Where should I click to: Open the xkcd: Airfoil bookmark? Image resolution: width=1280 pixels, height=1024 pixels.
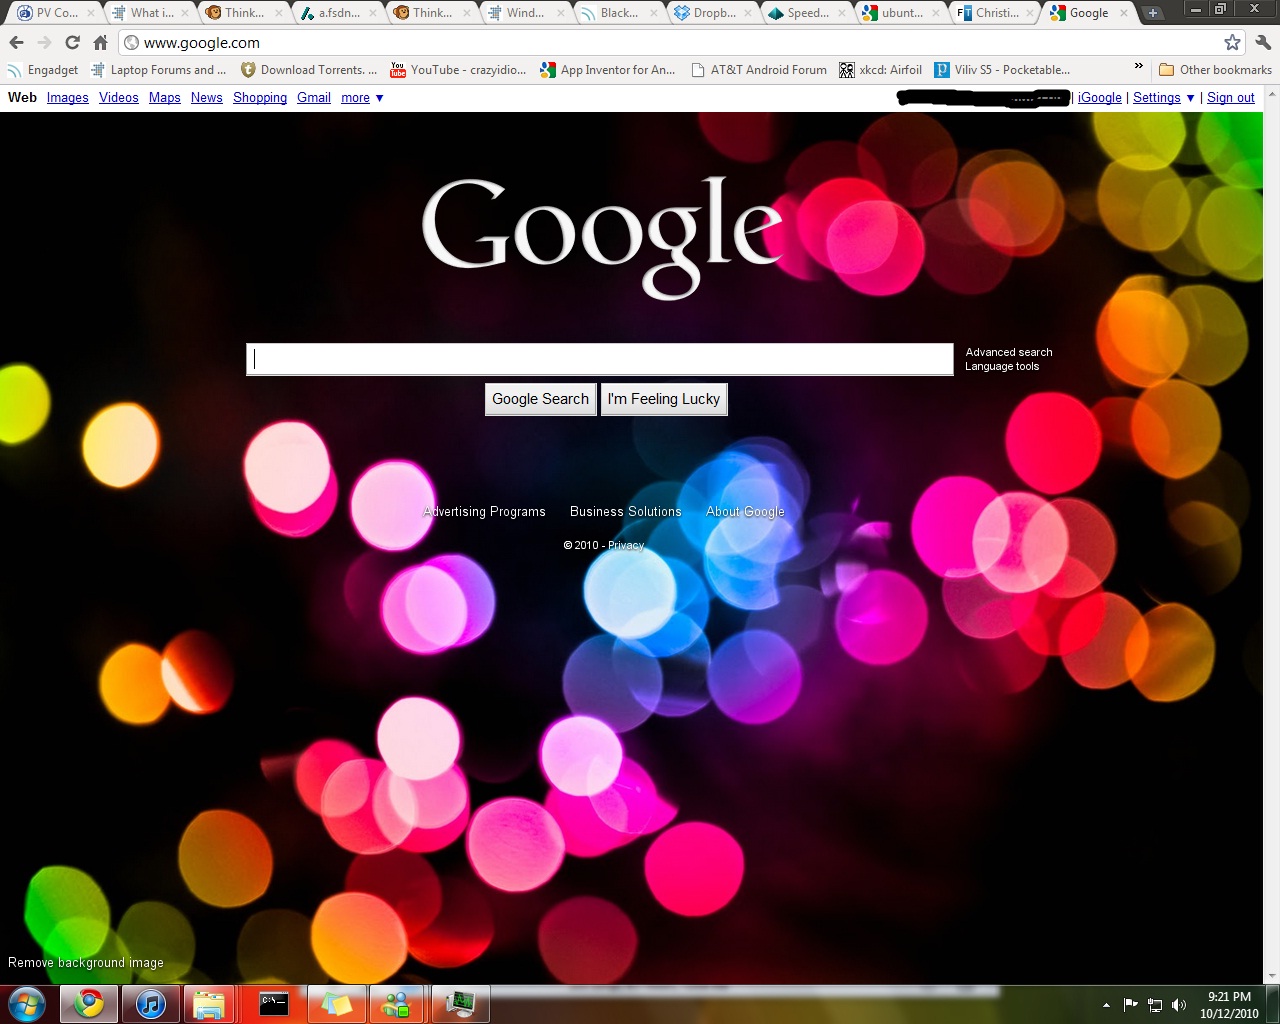[881, 70]
